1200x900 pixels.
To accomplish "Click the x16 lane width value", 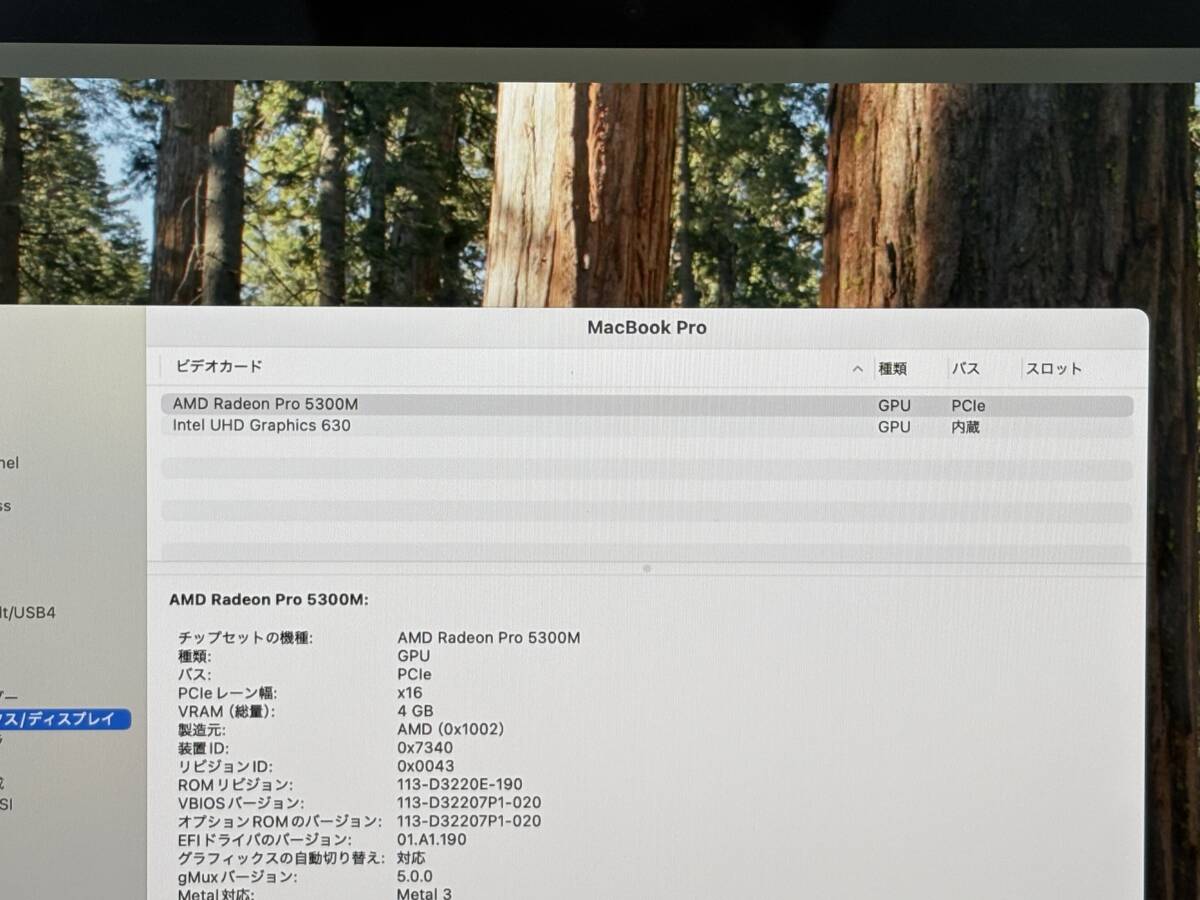I will [x=410, y=693].
